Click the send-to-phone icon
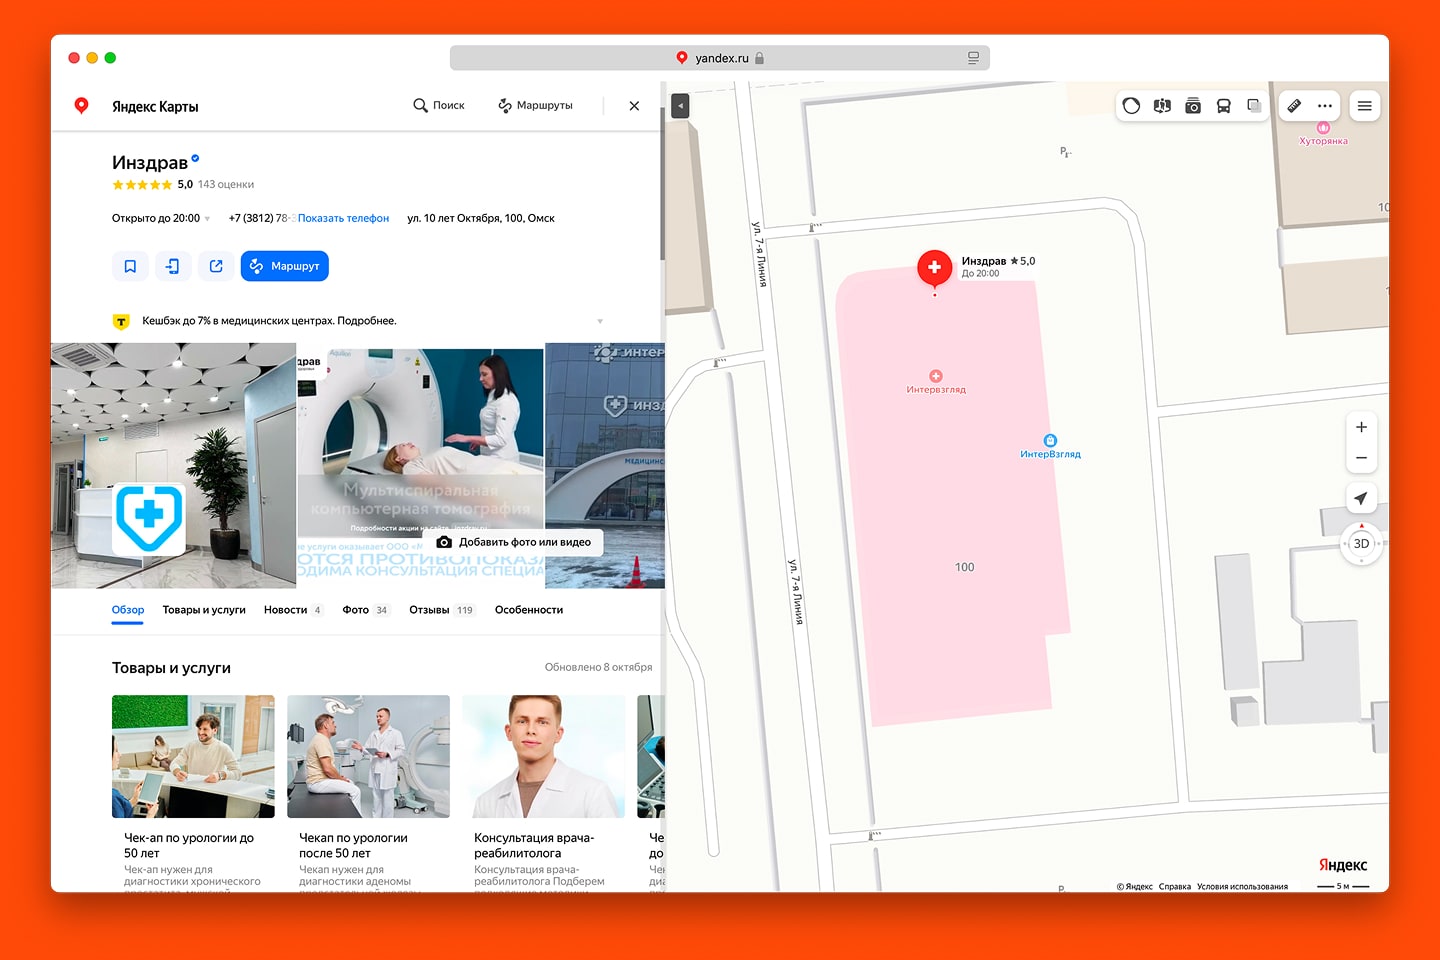The image size is (1440, 960). coord(173,266)
